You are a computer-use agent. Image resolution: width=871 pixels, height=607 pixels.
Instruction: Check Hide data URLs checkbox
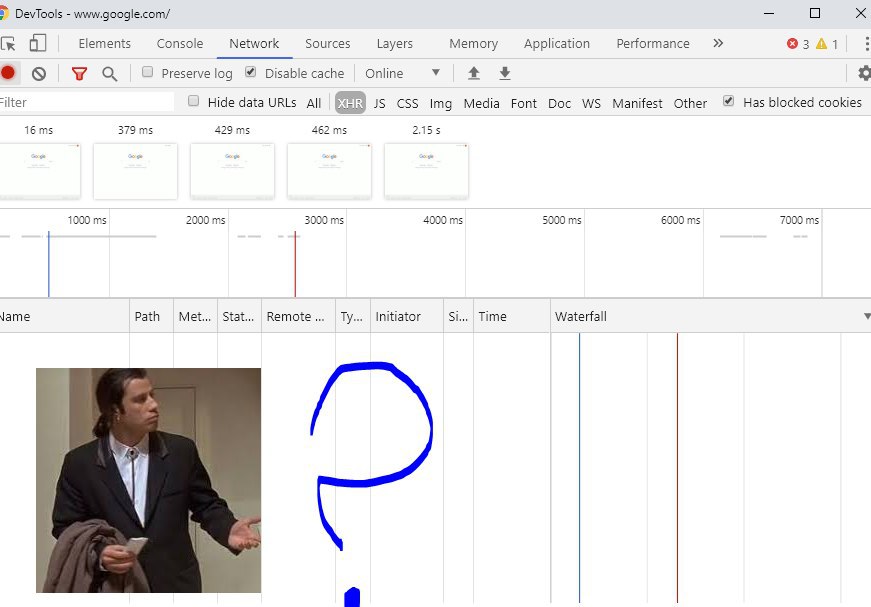[x=193, y=101]
